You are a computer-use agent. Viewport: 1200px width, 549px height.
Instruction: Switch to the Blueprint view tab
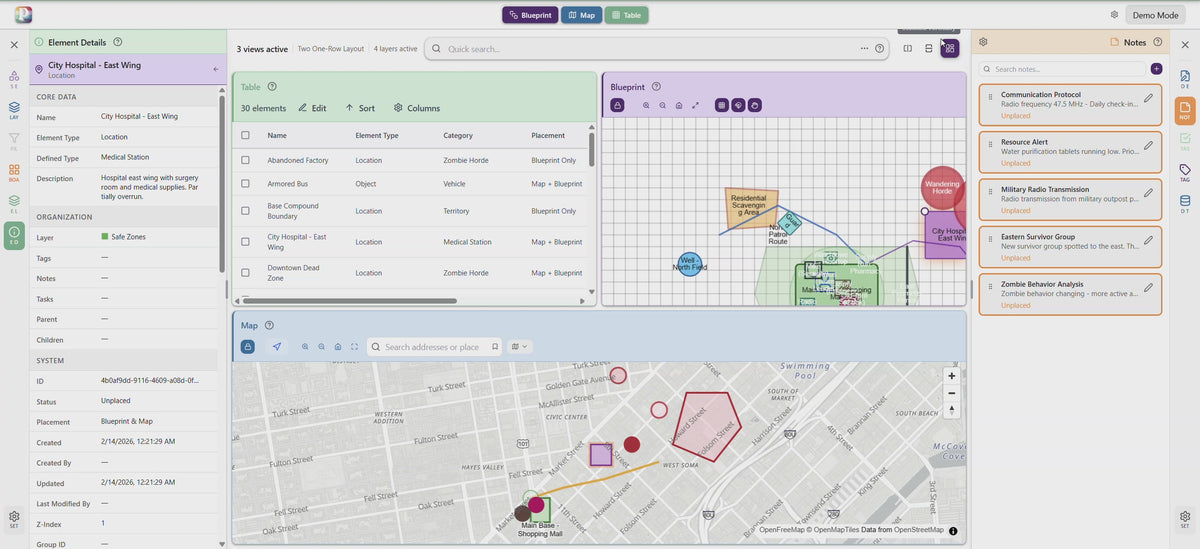[529, 15]
